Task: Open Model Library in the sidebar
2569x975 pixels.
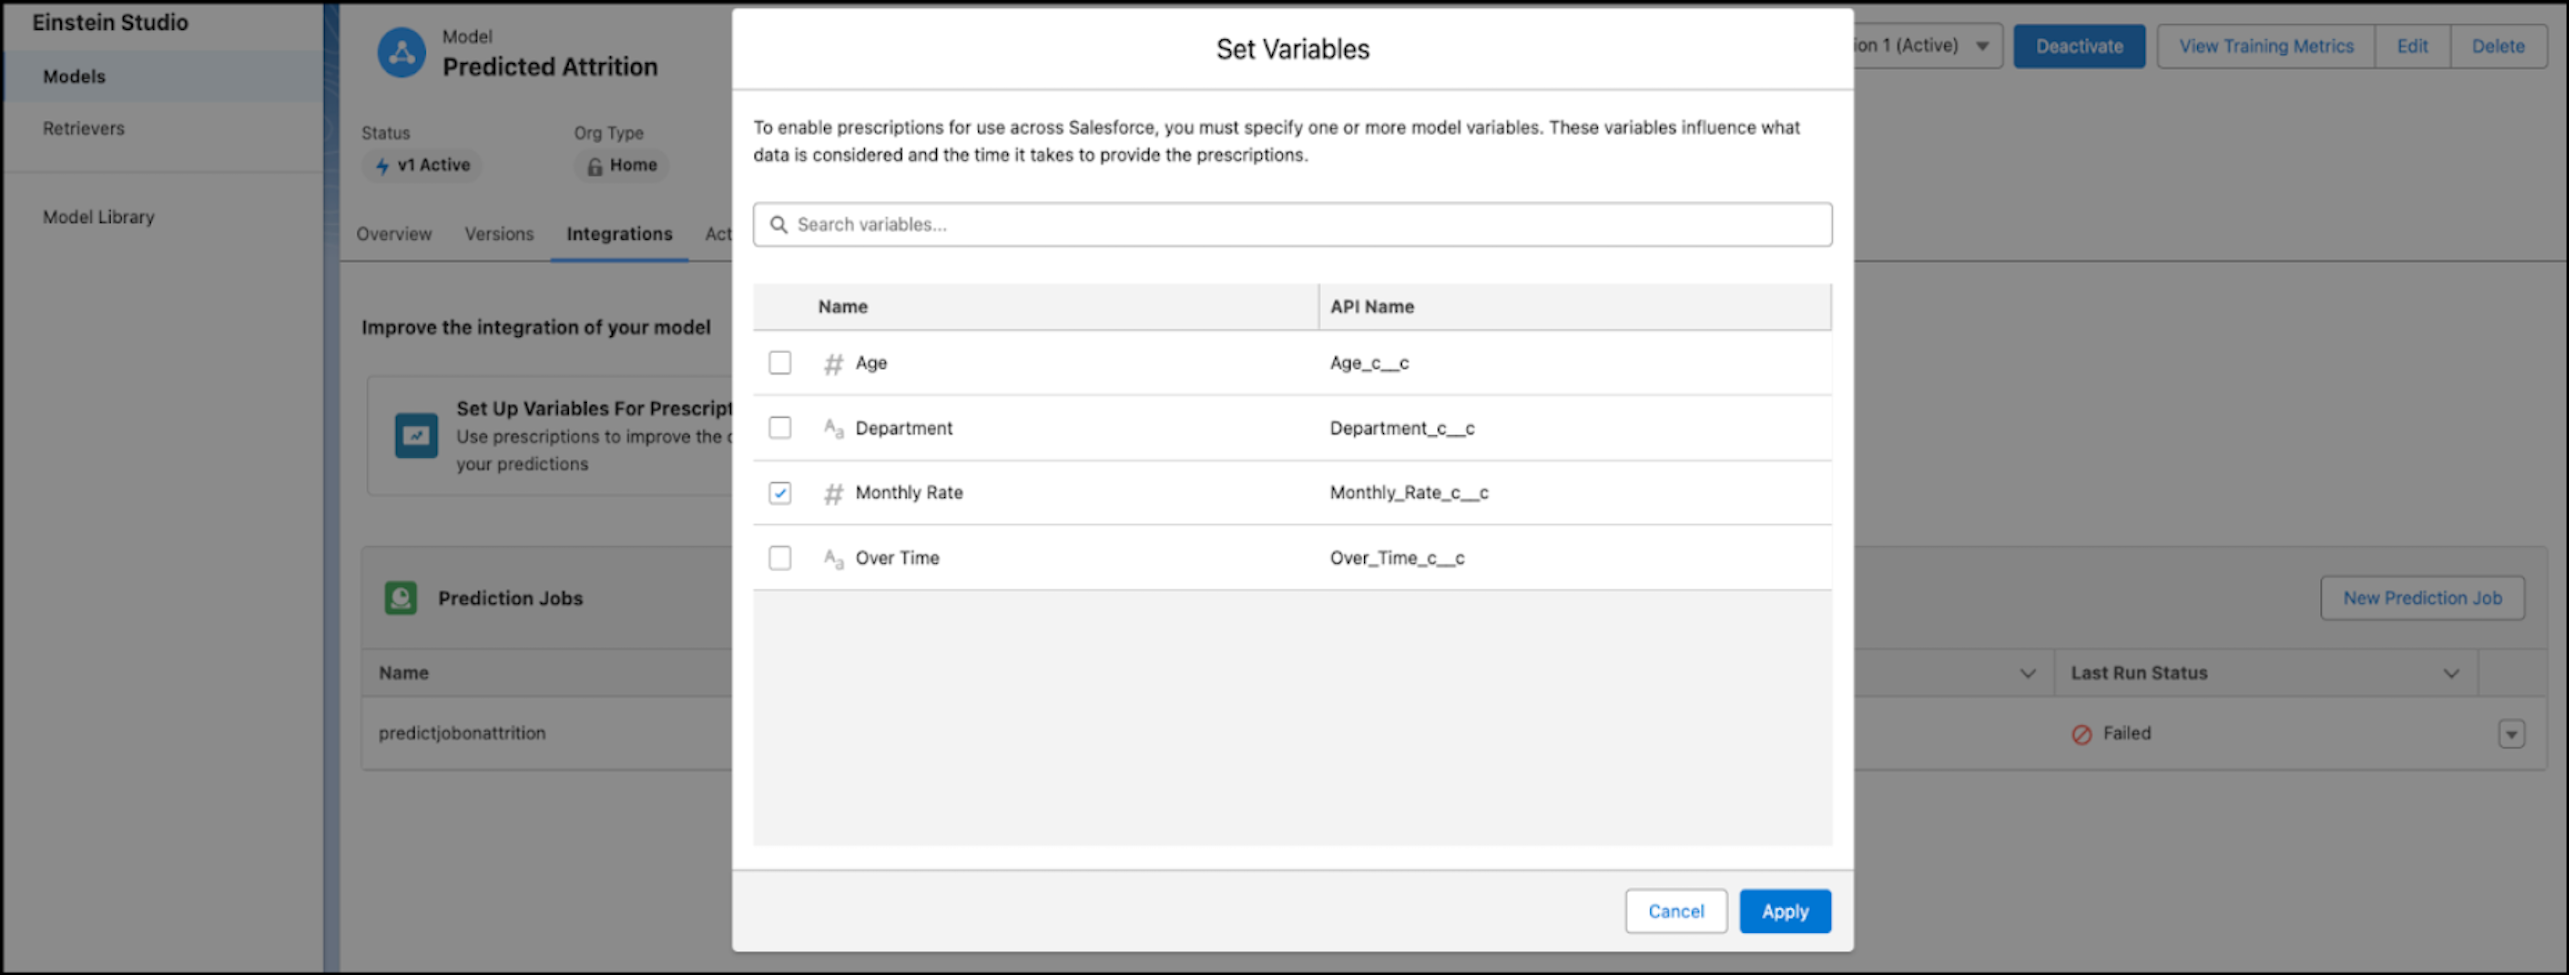Action: pyautogui.click(x=99, y=217)
